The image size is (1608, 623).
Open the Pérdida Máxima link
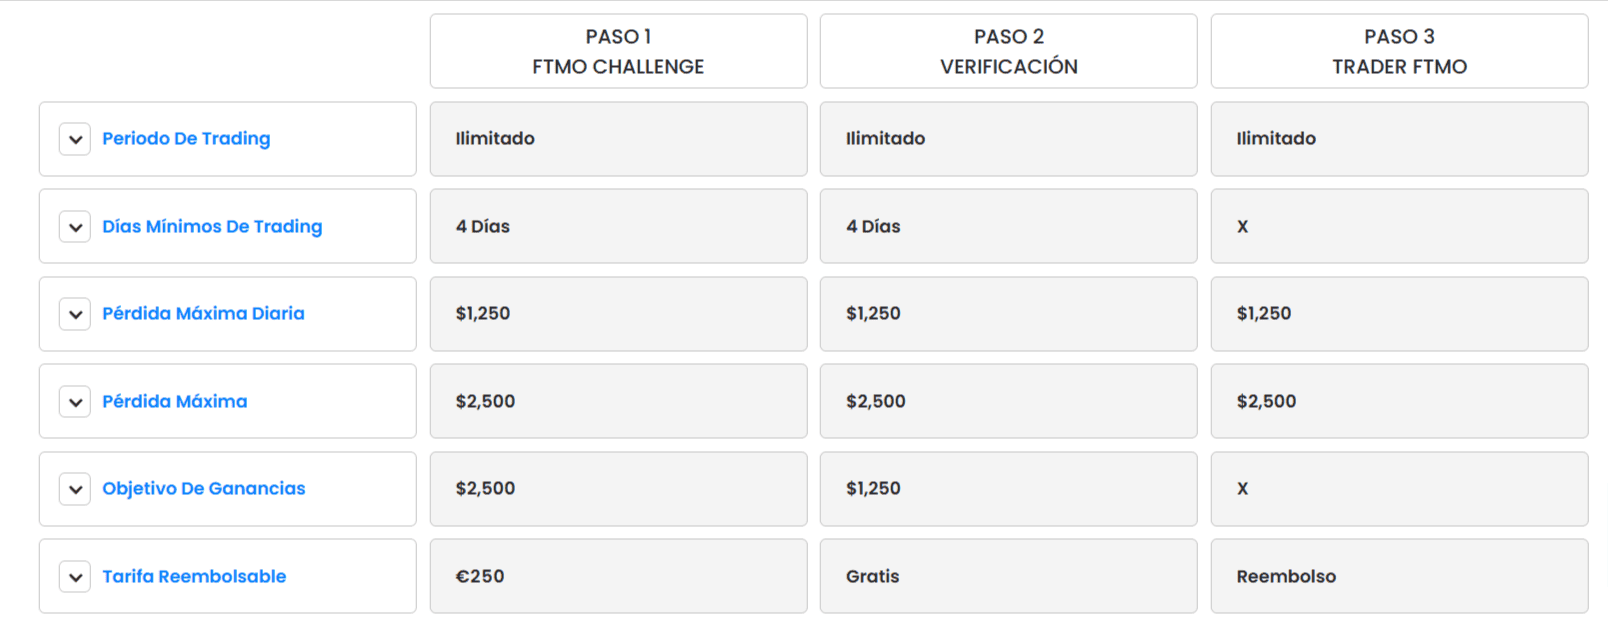click(x=175, y=401)
